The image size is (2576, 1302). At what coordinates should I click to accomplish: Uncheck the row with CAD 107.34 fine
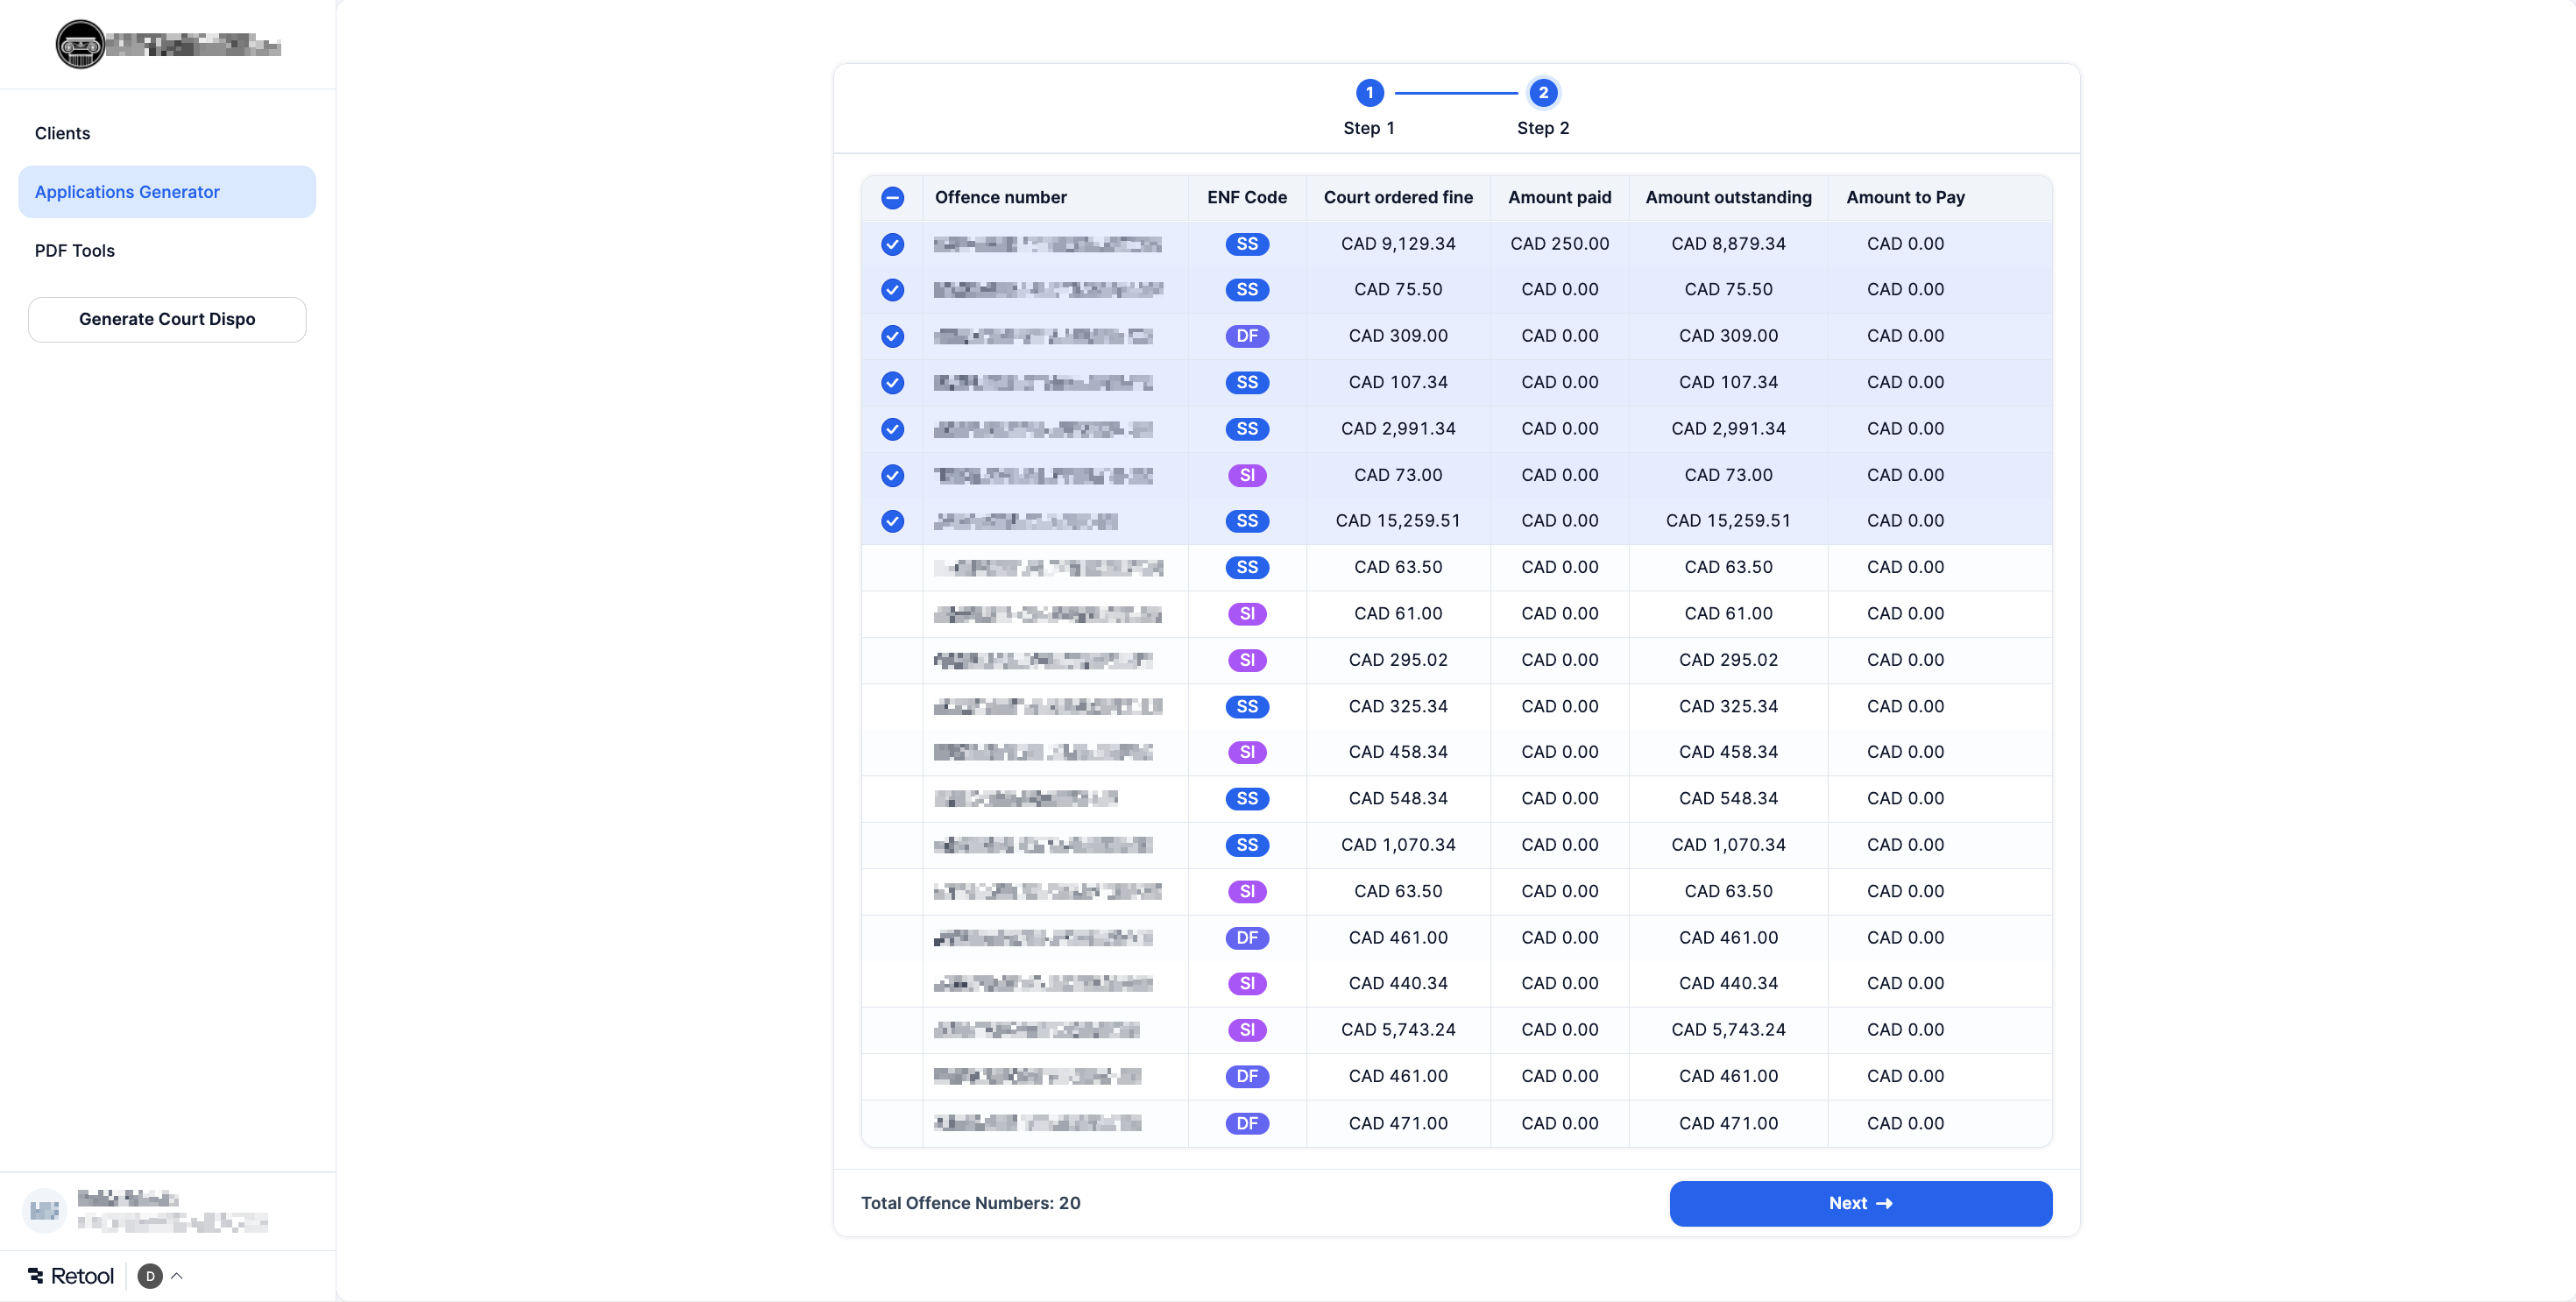pyautogui.click(x=892, y=383)
